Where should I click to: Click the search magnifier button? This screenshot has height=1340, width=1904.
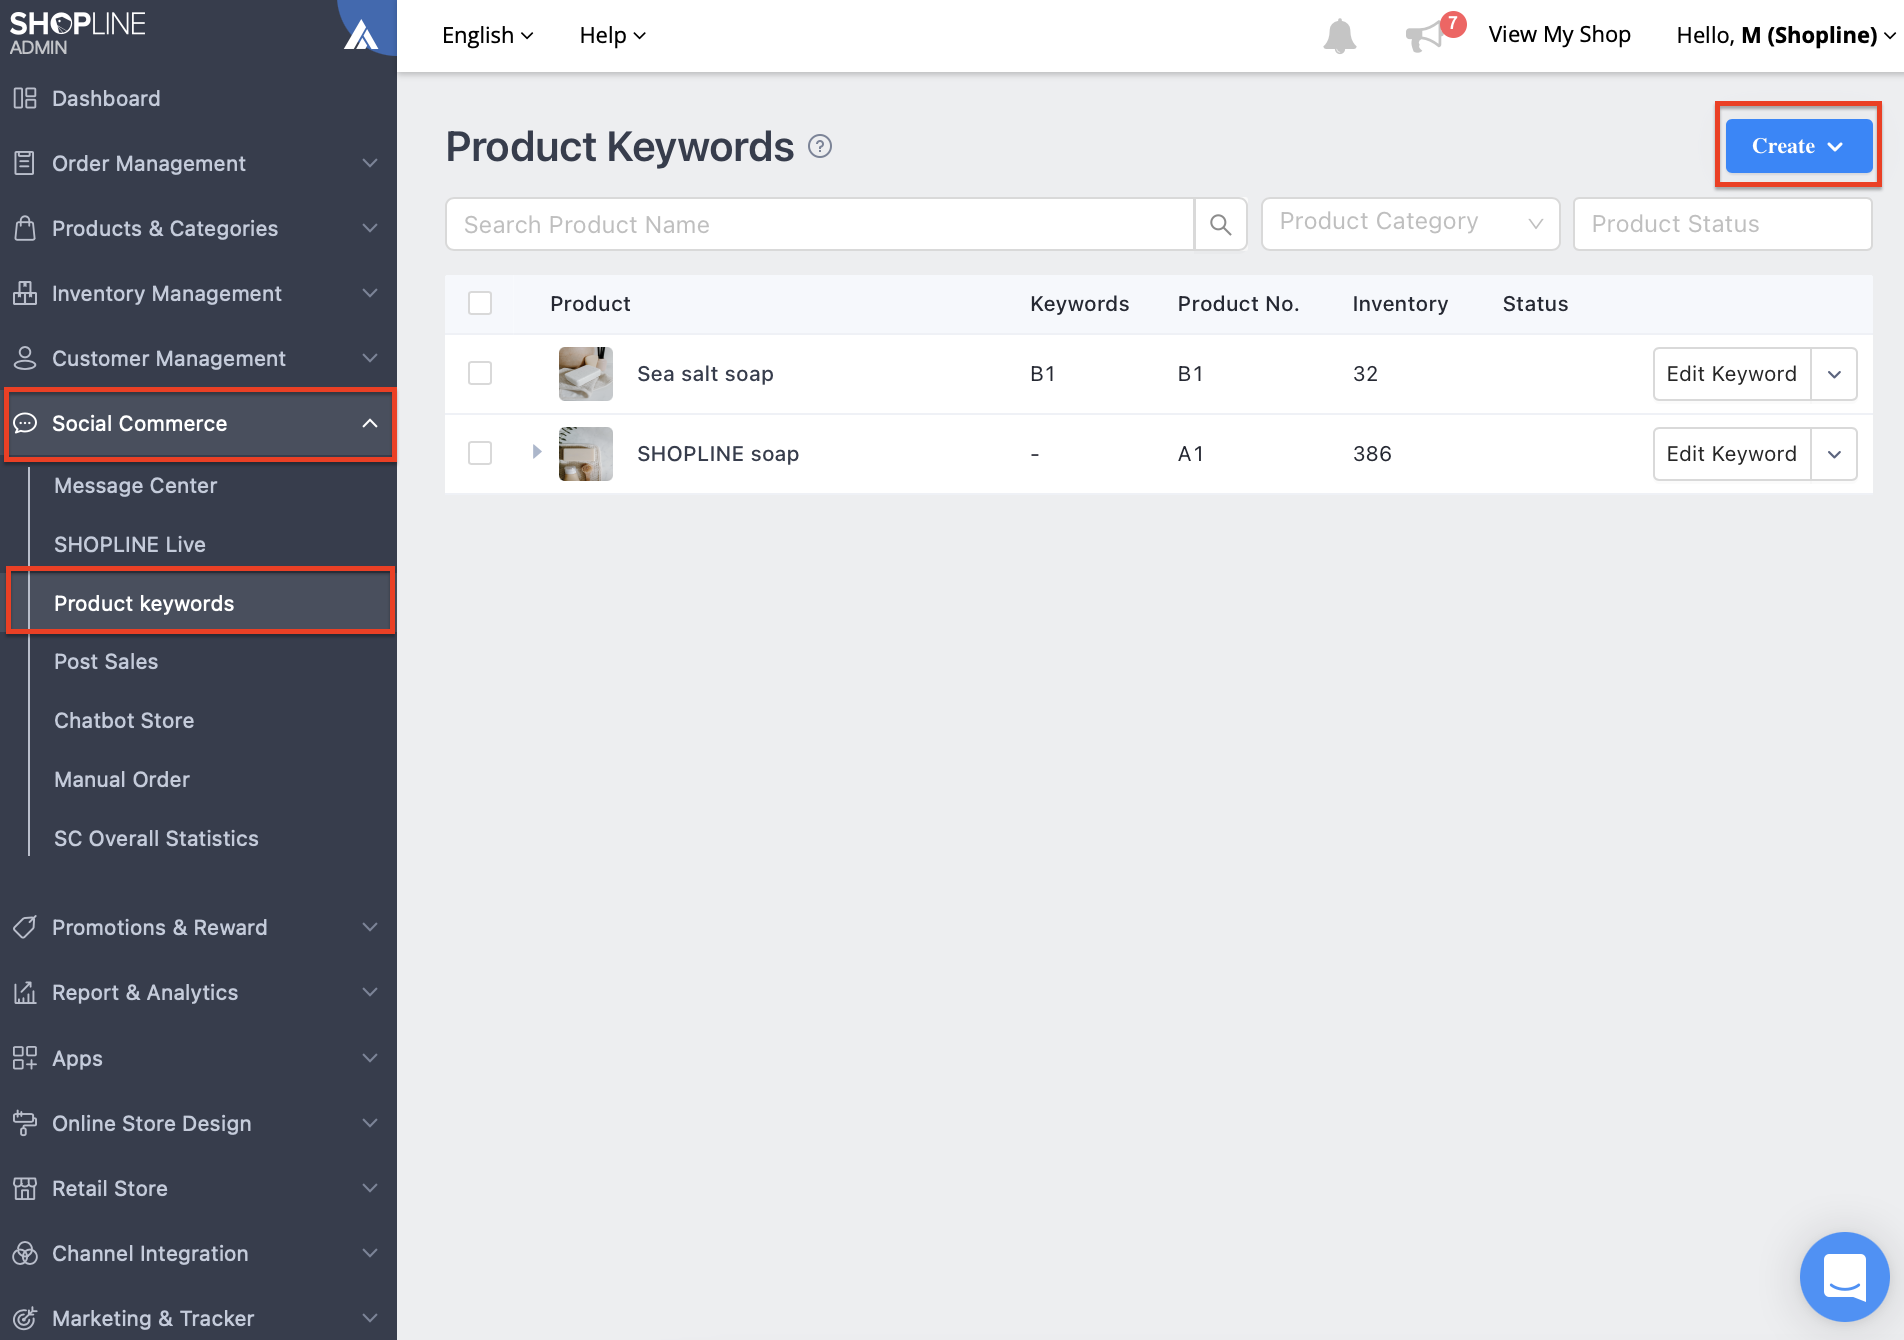pos(1220,224)
